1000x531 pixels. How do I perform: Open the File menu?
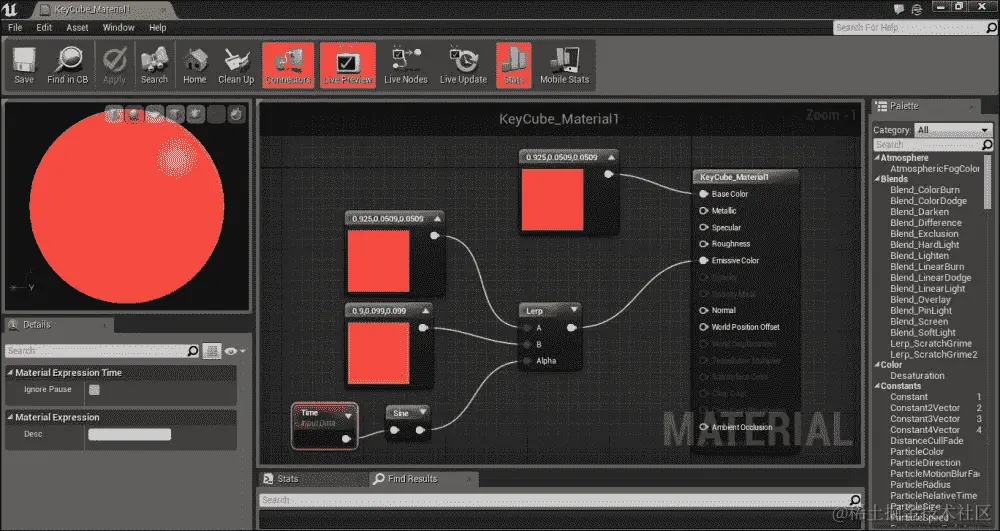click(15, 27)
